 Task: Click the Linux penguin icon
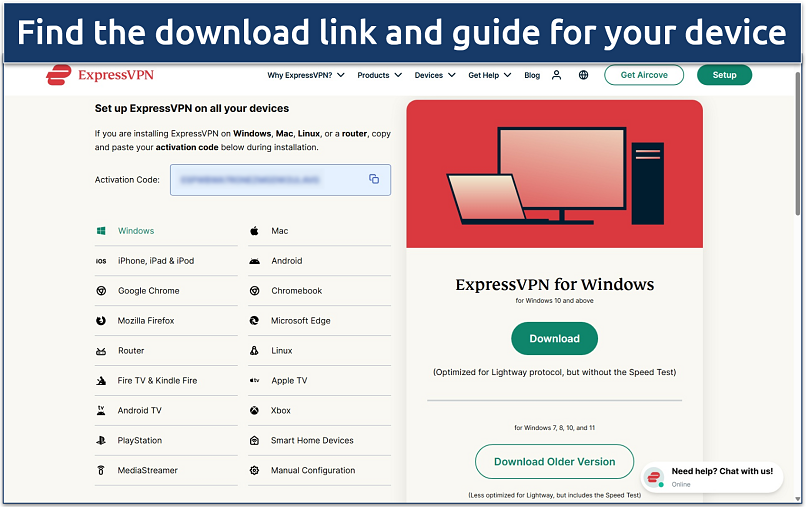coord(254,351)
